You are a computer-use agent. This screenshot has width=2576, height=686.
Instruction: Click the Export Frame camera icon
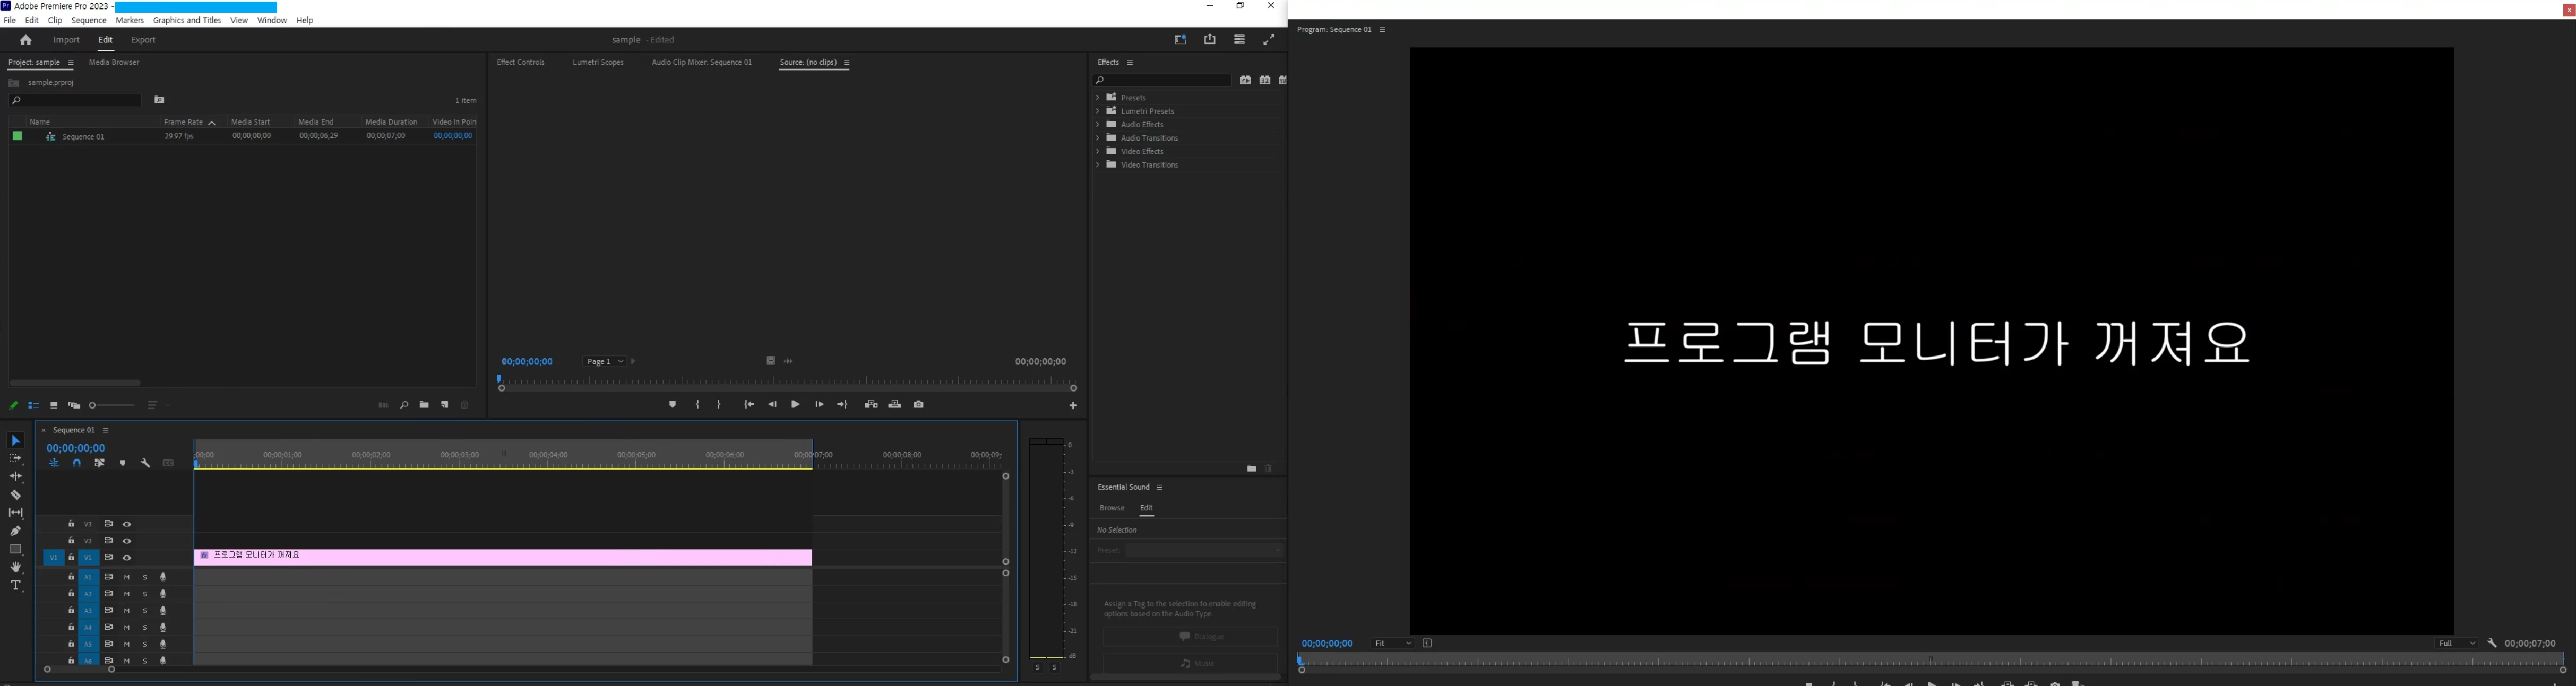point(919,405)
